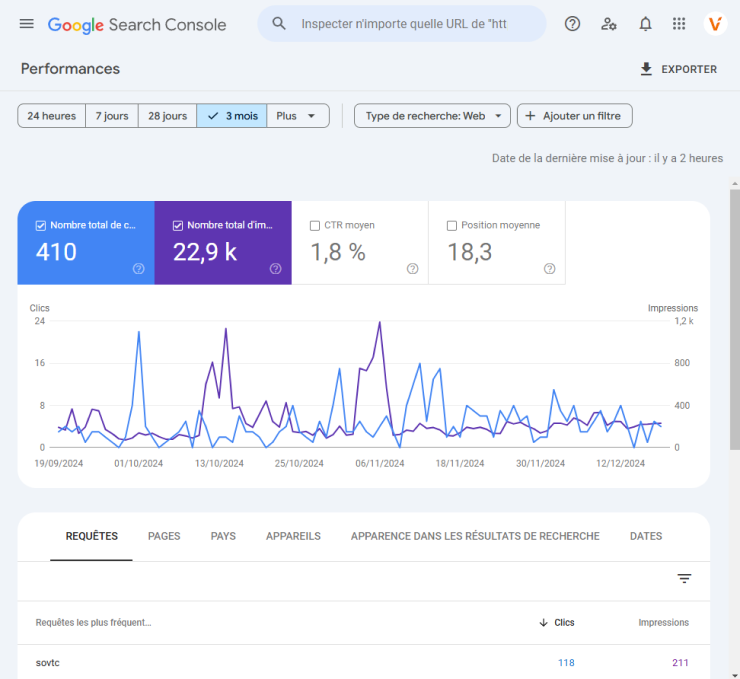
Task: Sort table by Clics column header
Action: point(564,622)
